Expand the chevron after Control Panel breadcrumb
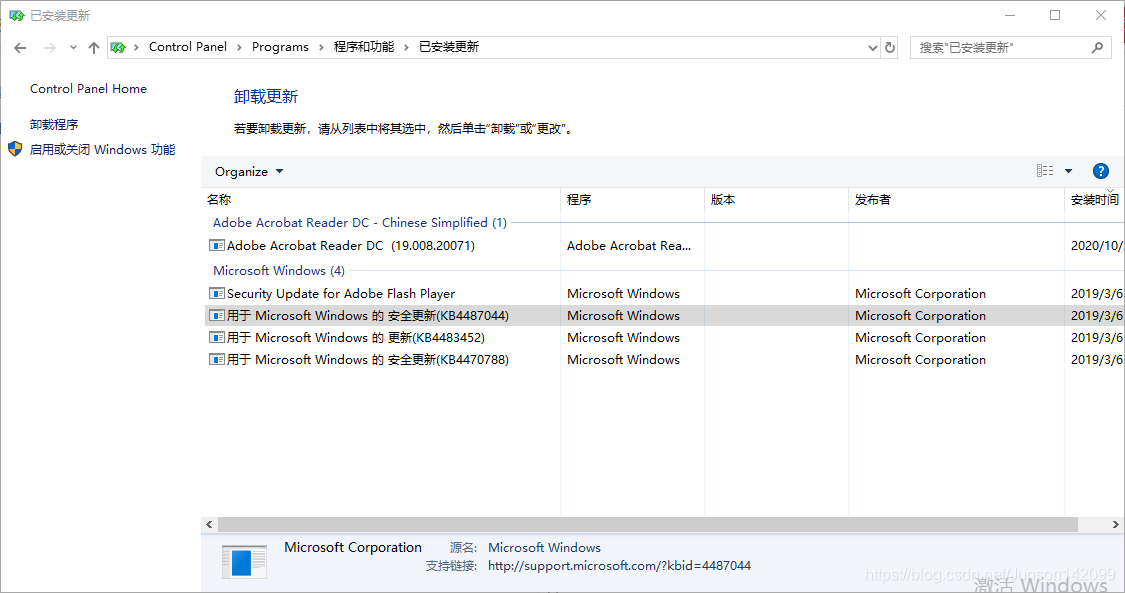The image size is (1125, 593). (x=239, y=47)
